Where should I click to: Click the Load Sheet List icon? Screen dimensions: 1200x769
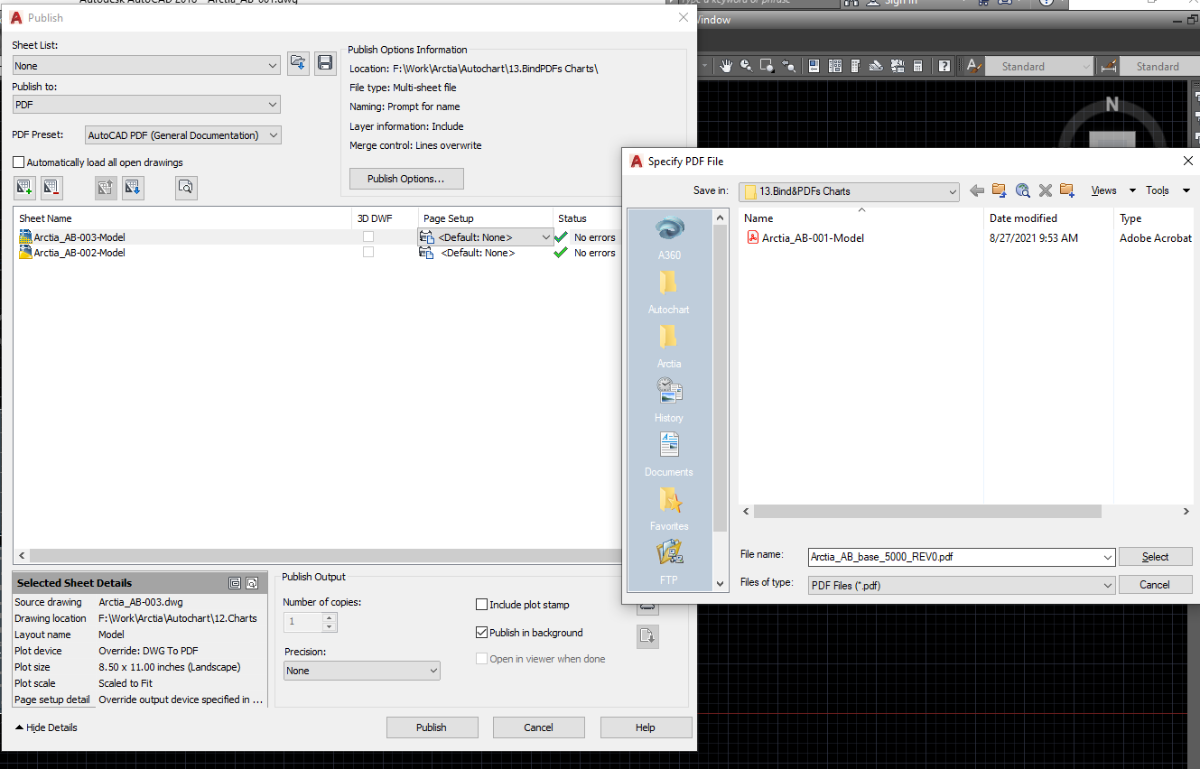tap(297, 64)
